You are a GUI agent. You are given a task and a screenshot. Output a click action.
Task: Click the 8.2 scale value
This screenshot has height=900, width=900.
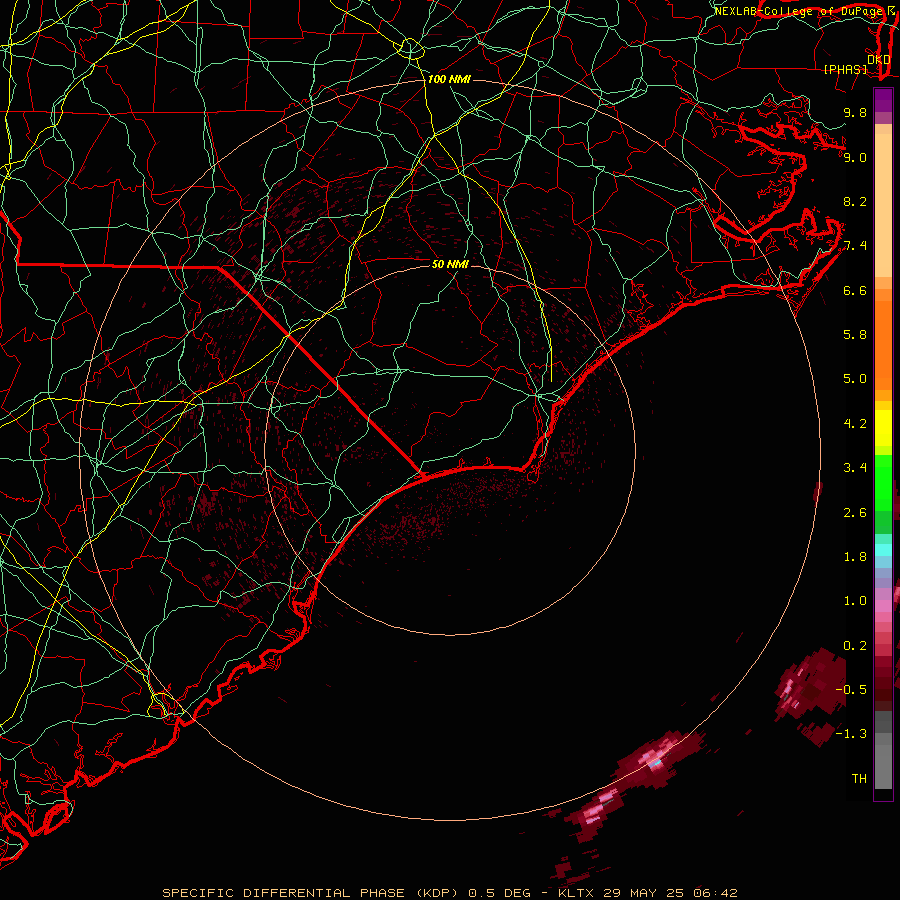[x=855, y=201]
